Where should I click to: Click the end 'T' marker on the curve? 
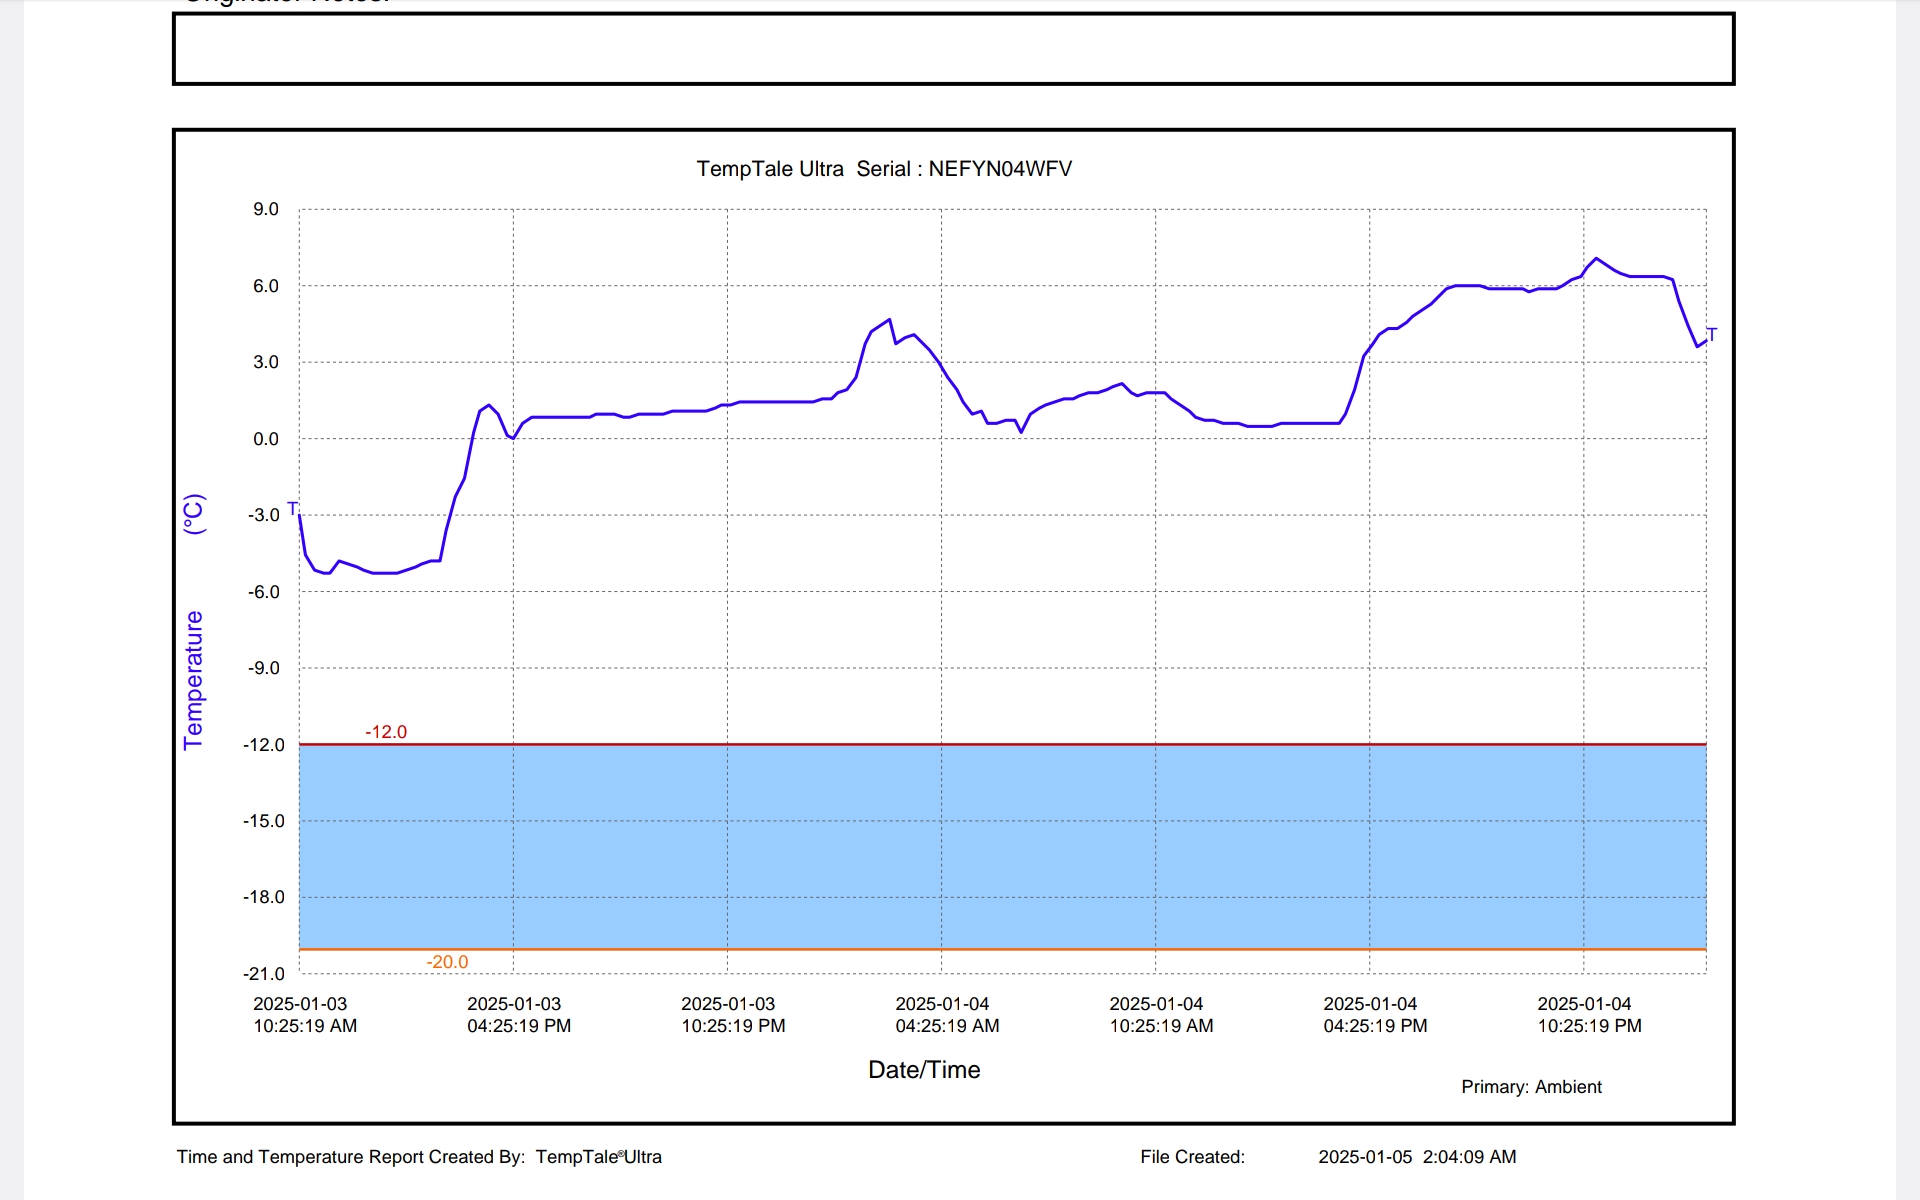[1712, 335]
